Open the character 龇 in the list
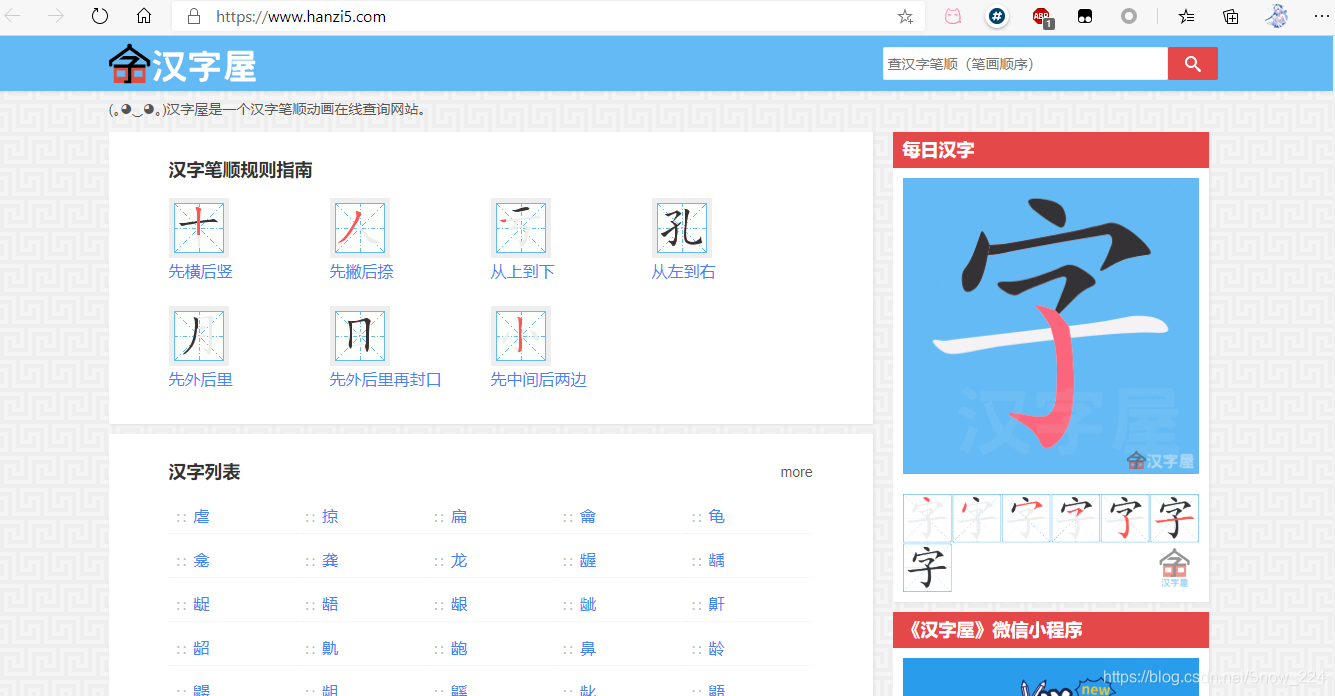 588,604
